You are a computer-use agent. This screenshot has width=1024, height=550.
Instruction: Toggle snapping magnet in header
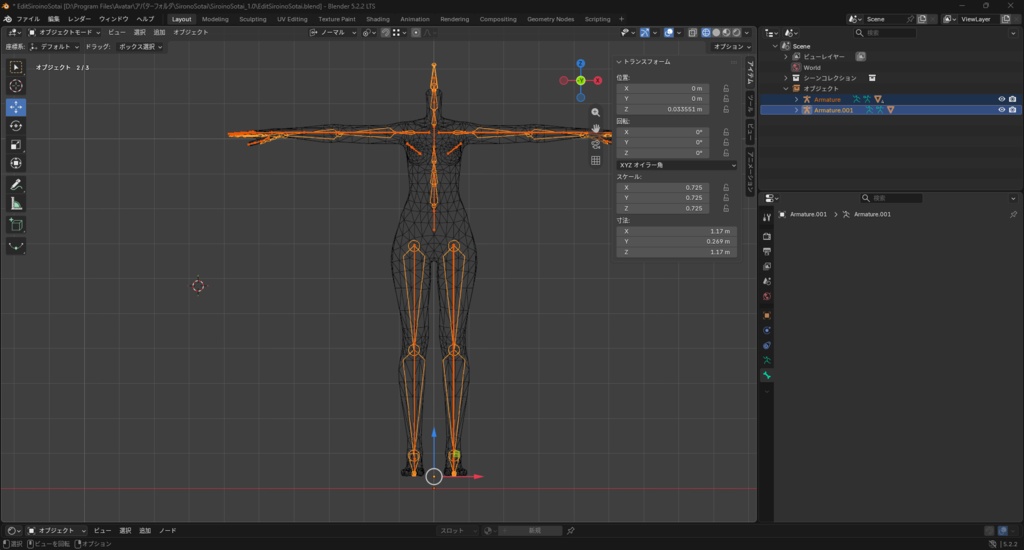tap(385, 32)
